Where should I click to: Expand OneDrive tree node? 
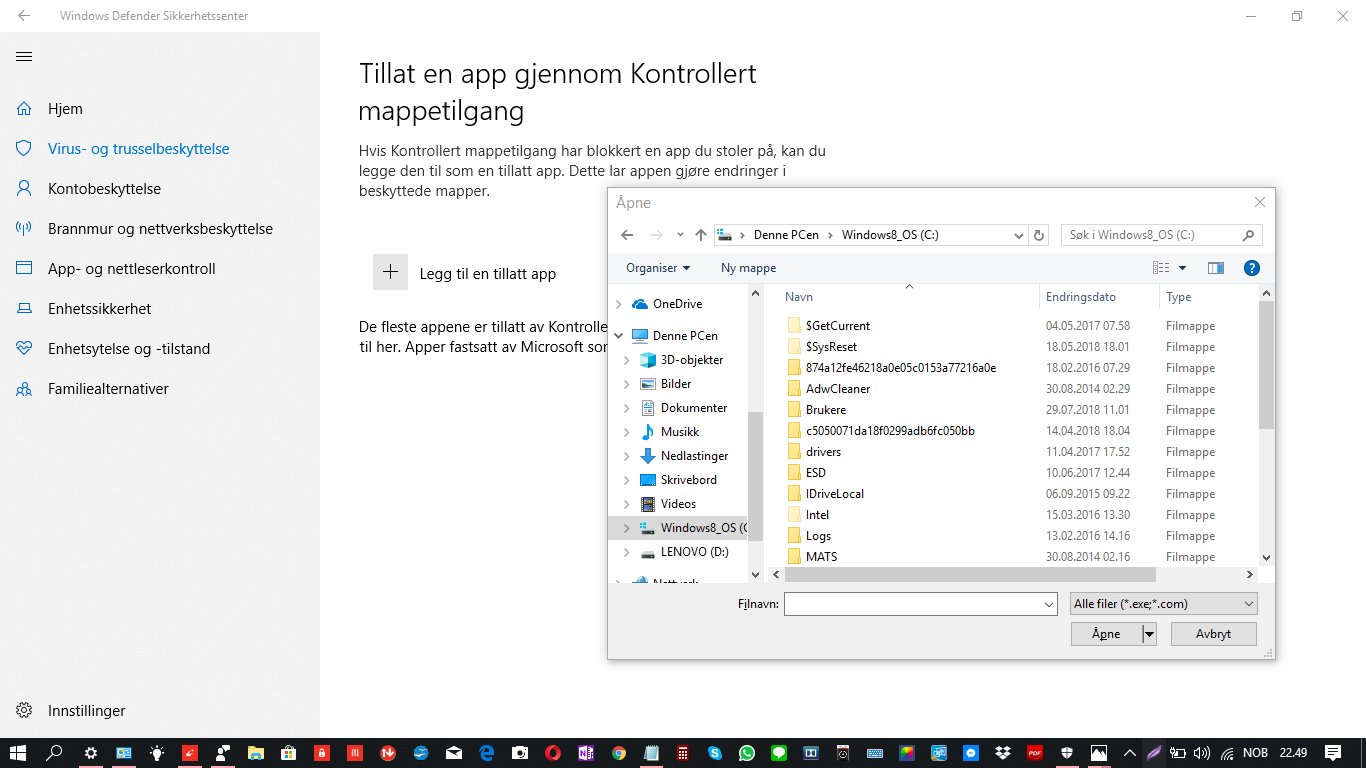pyautogui.click(x=619, y=304)
